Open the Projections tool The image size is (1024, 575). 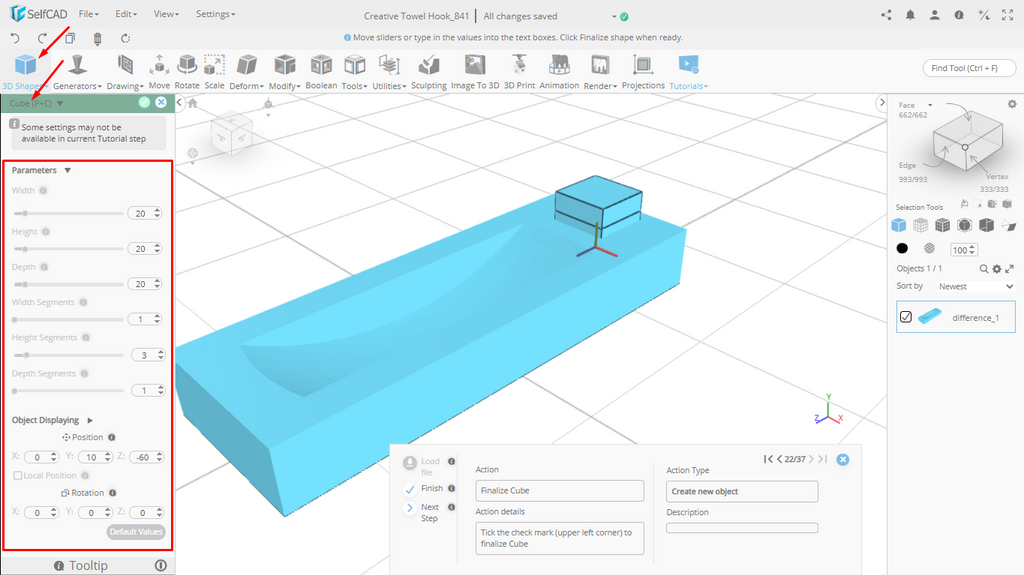point(643,72)
